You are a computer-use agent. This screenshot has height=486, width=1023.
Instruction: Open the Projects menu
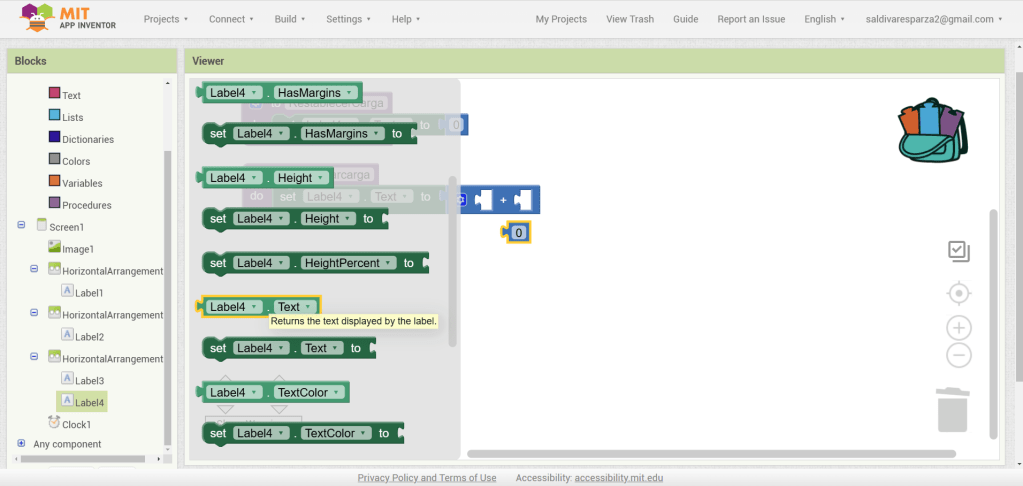pos(166,19)
